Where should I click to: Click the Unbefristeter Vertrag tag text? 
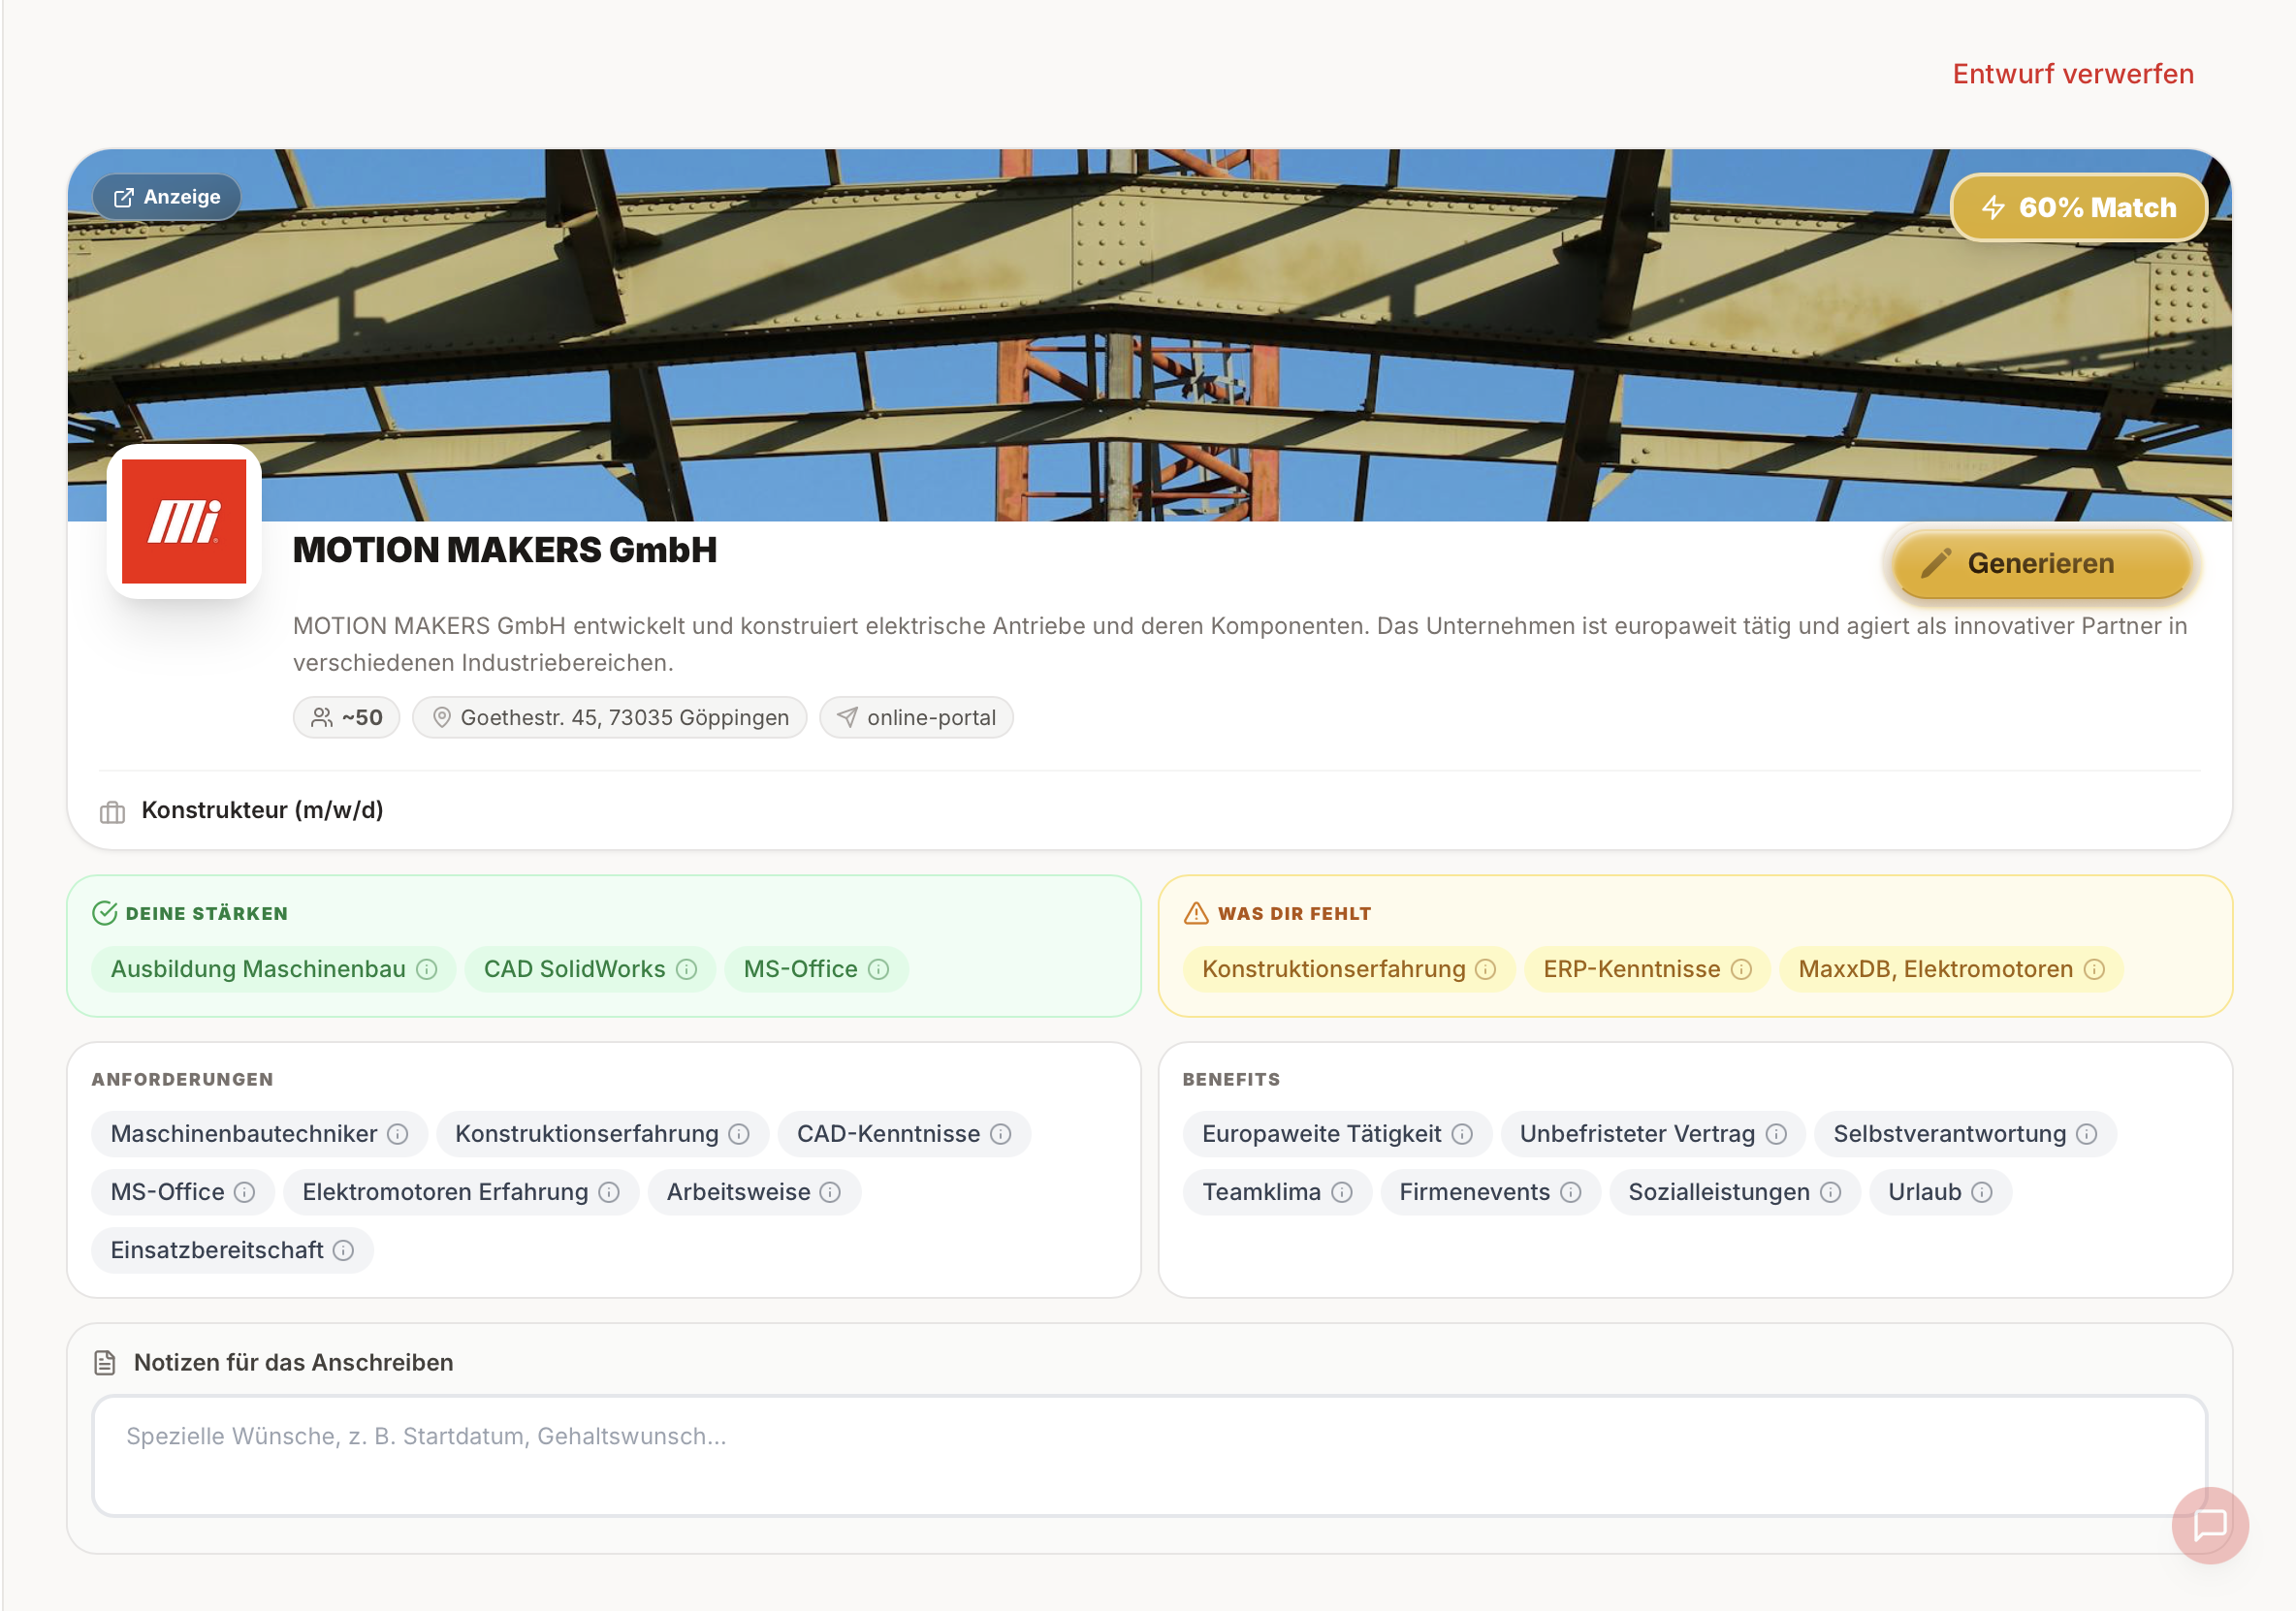tap(1637, 1133)
